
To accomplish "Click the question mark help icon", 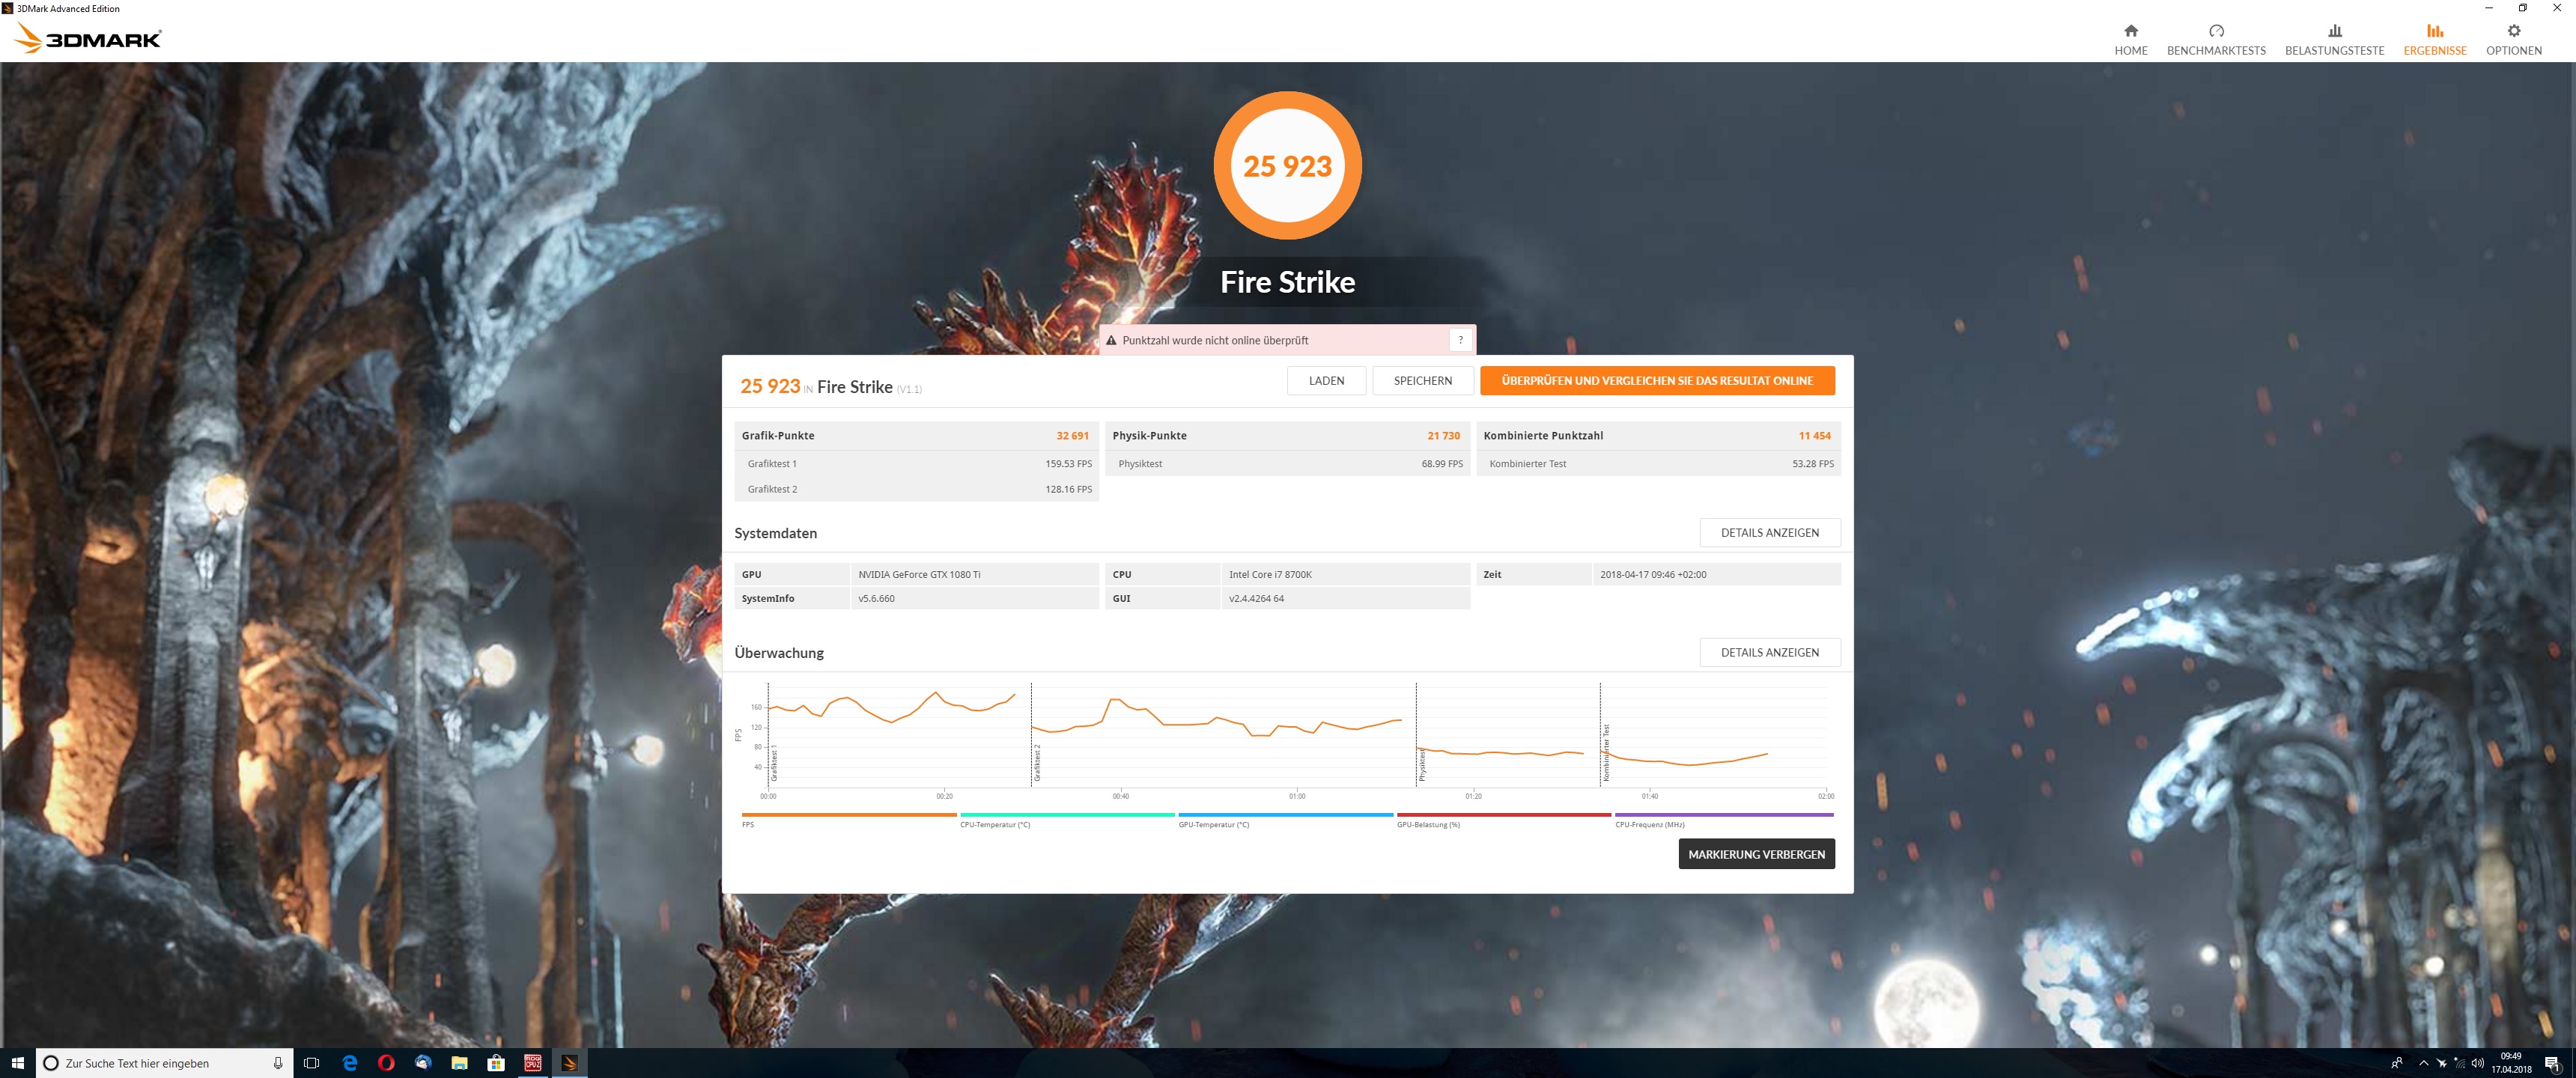I will pyautogui.click(x=1460, y=340).
